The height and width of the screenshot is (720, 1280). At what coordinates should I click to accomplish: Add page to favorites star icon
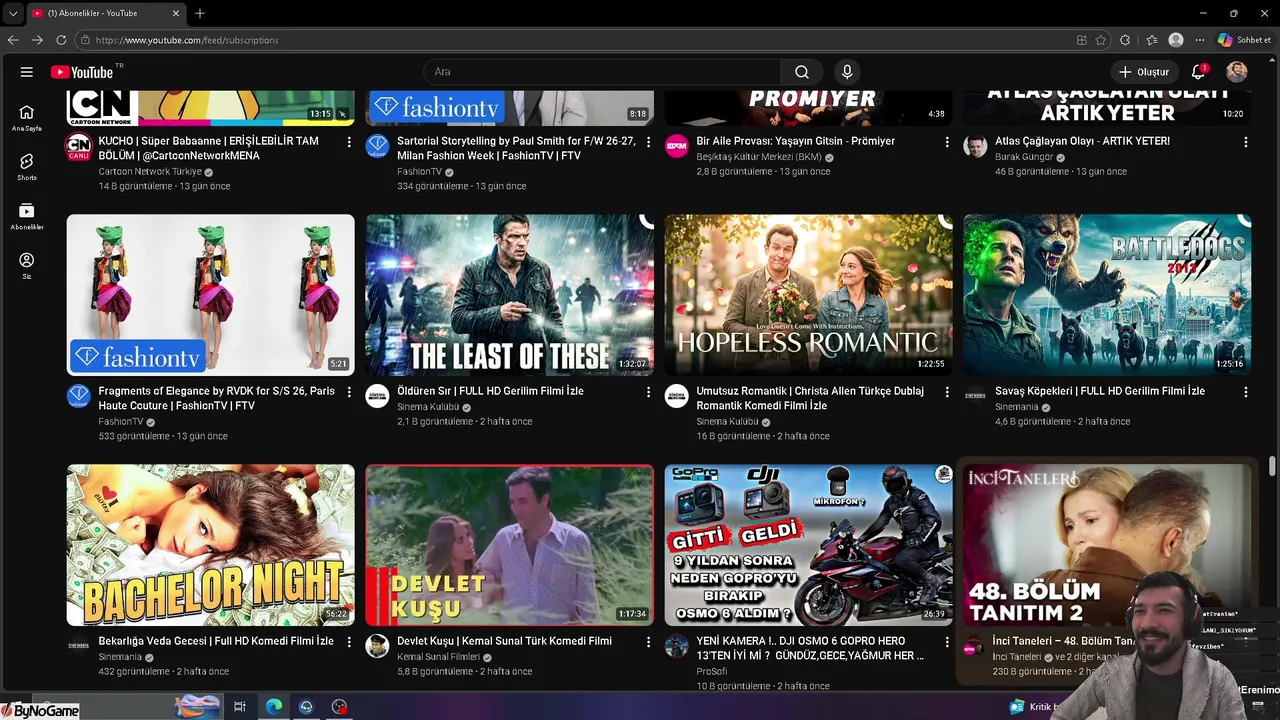1101,40
